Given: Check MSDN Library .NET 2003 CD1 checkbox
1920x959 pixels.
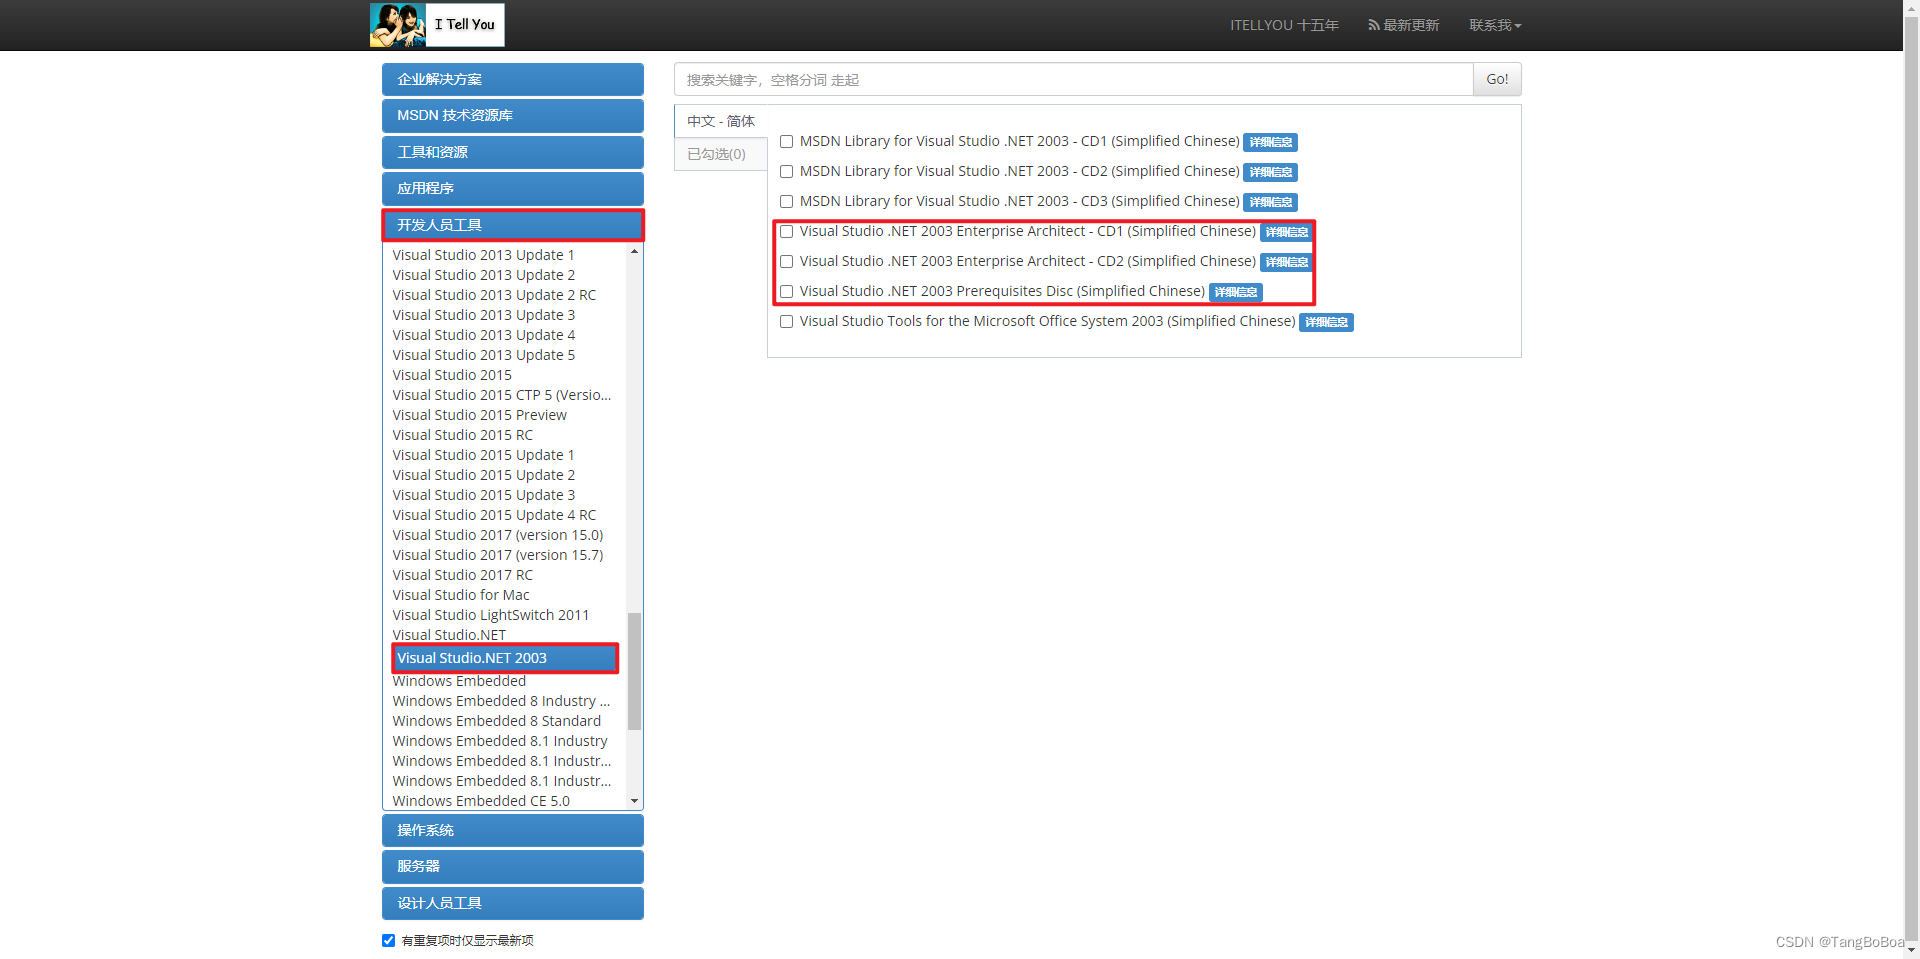Looking at the screenshot, I should [787, 142].
